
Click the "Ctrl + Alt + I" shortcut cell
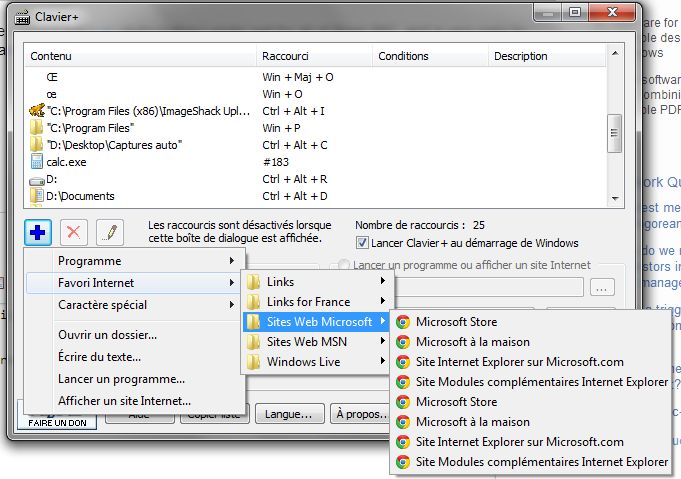[294, 111]
